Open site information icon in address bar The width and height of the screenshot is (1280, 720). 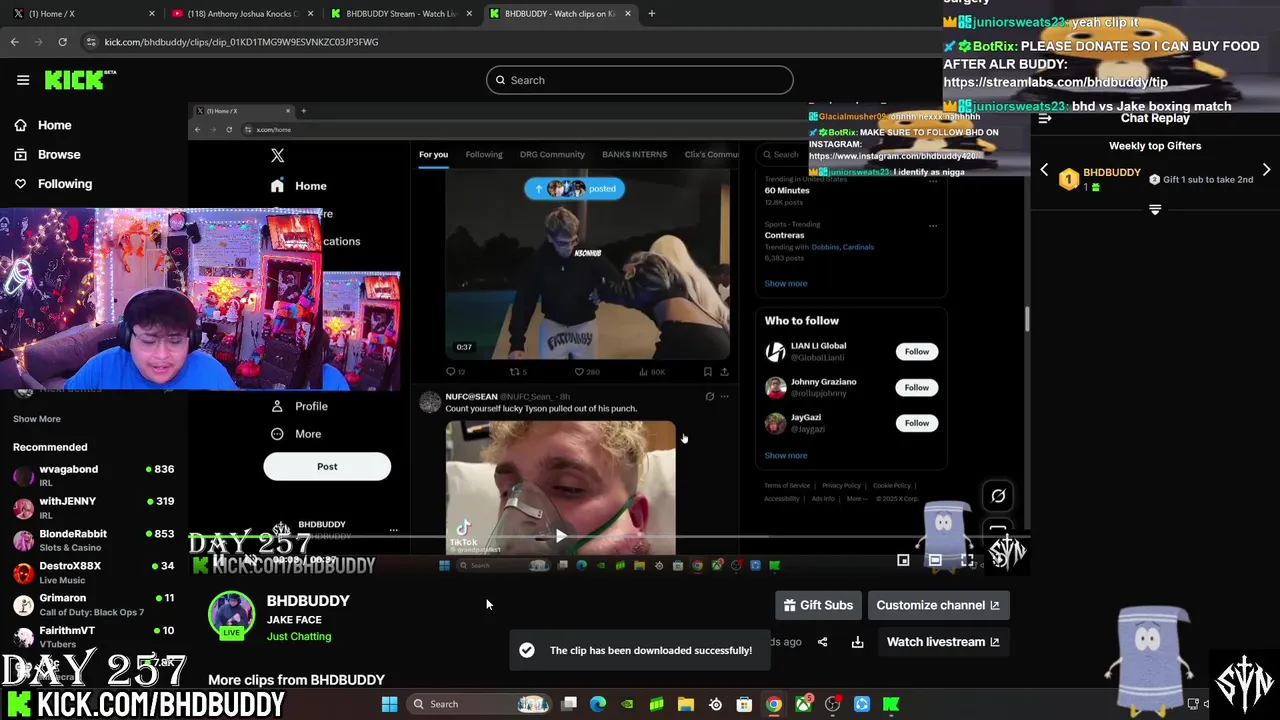click(91, 42)
